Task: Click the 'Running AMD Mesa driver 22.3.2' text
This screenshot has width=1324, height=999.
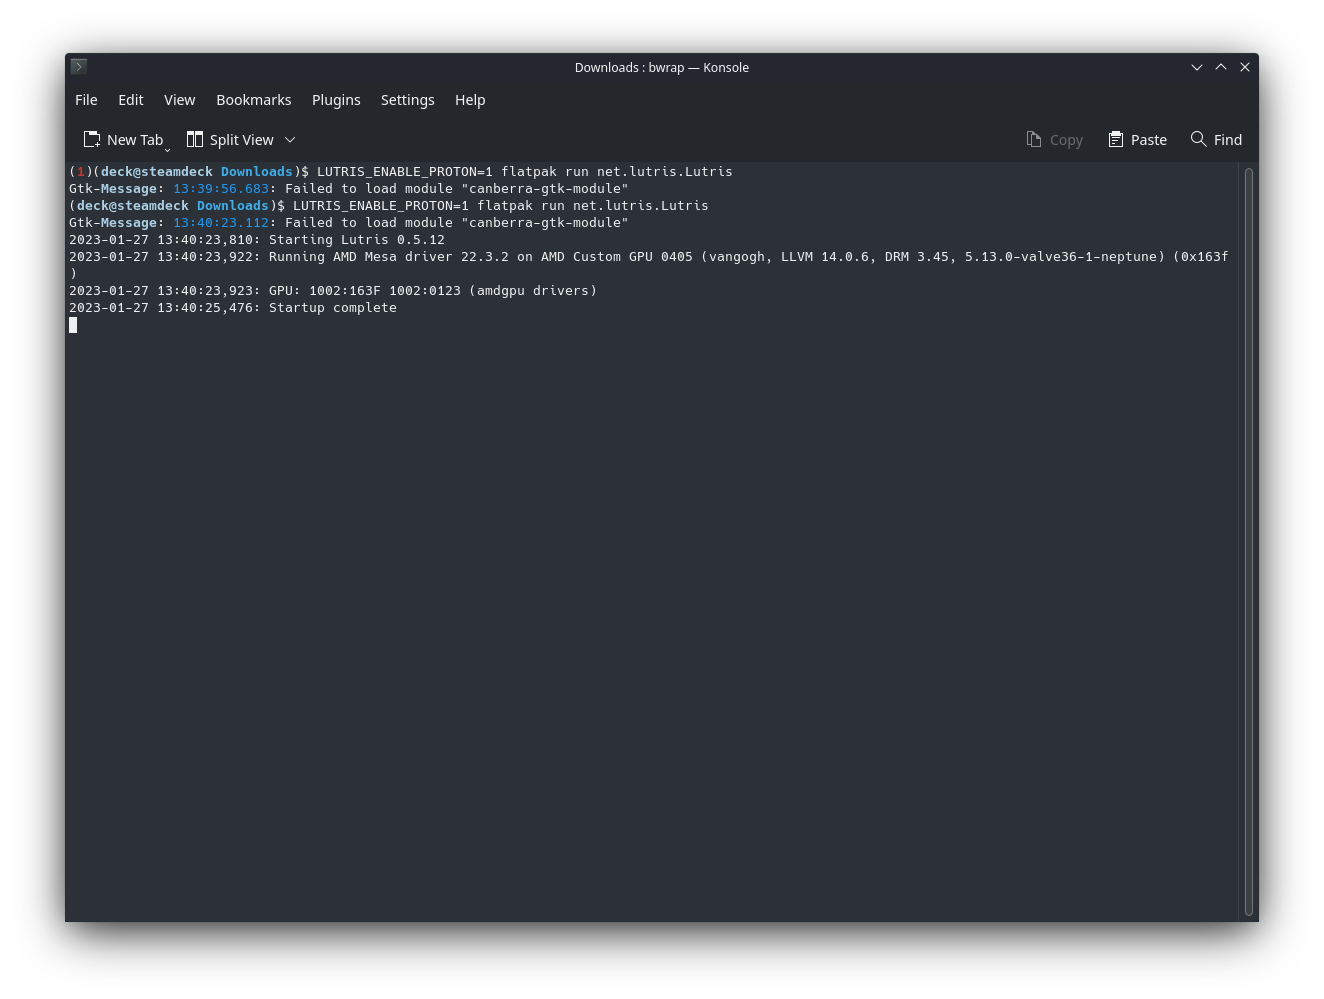Action: click(x=389, y=257)
